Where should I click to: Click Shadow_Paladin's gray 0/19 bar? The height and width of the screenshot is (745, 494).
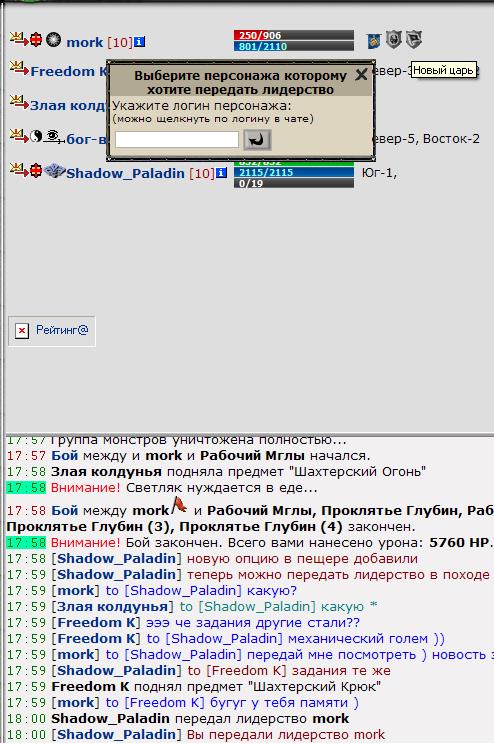coord(294,183)
